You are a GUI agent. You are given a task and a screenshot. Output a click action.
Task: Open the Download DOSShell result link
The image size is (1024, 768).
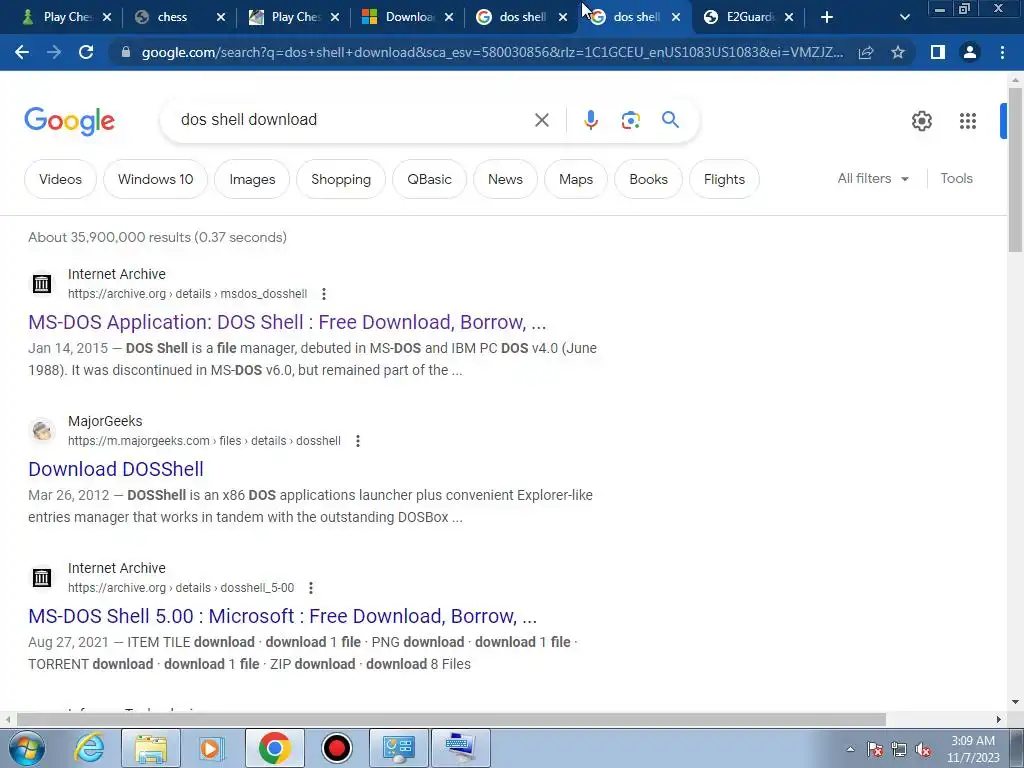116,469
